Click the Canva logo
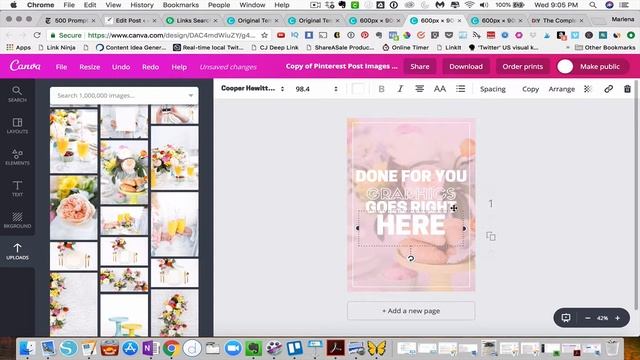Viewport: 640px width, 360px height. (x=25, y=66)
